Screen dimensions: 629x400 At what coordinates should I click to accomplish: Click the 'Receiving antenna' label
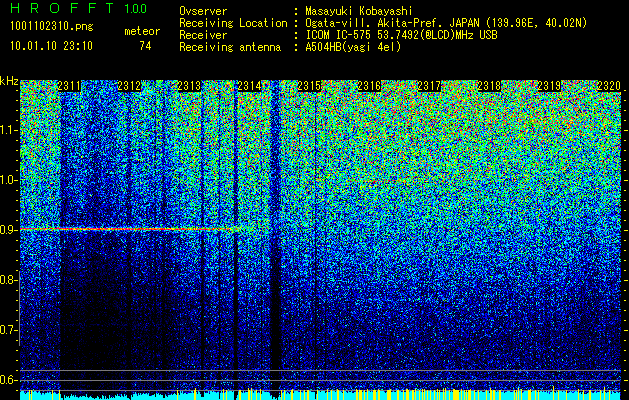pos(230,47)
